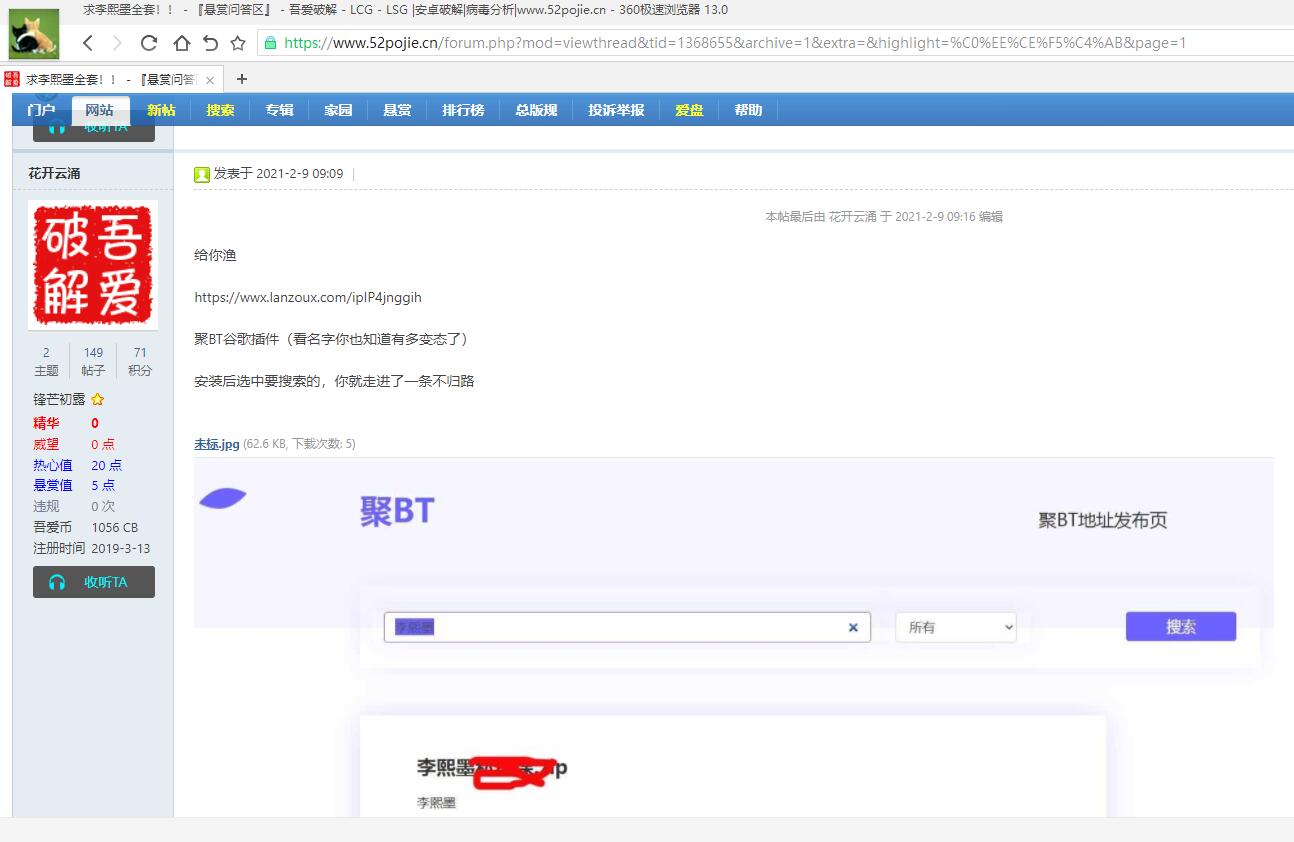The height and width of the screenshot is (842, 1294).
Task: Open the 排行榜 navigation item
Action: 463,110
